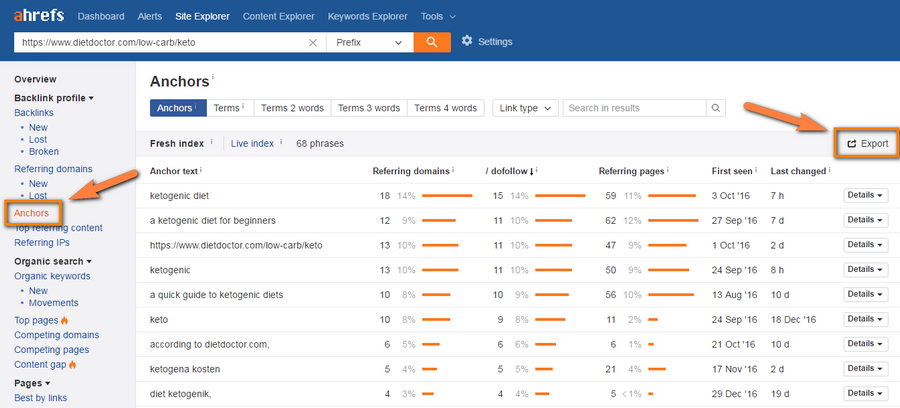Click anchor text 'according to dietdoctor.com,'
This screenshot has width=900, height=408.
[x=210, y=344]
